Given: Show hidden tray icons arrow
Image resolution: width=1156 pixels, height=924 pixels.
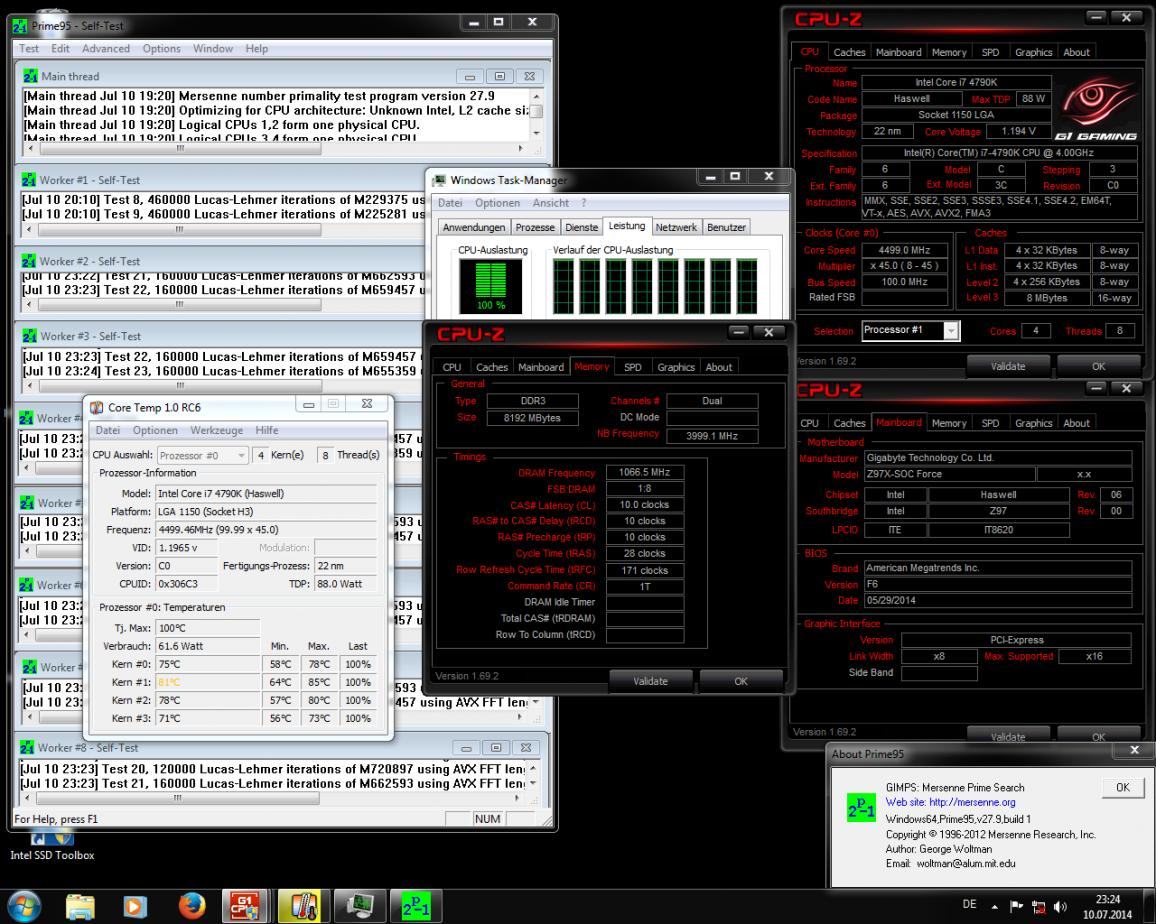Looking at the screenshot, I should [995, 906].
